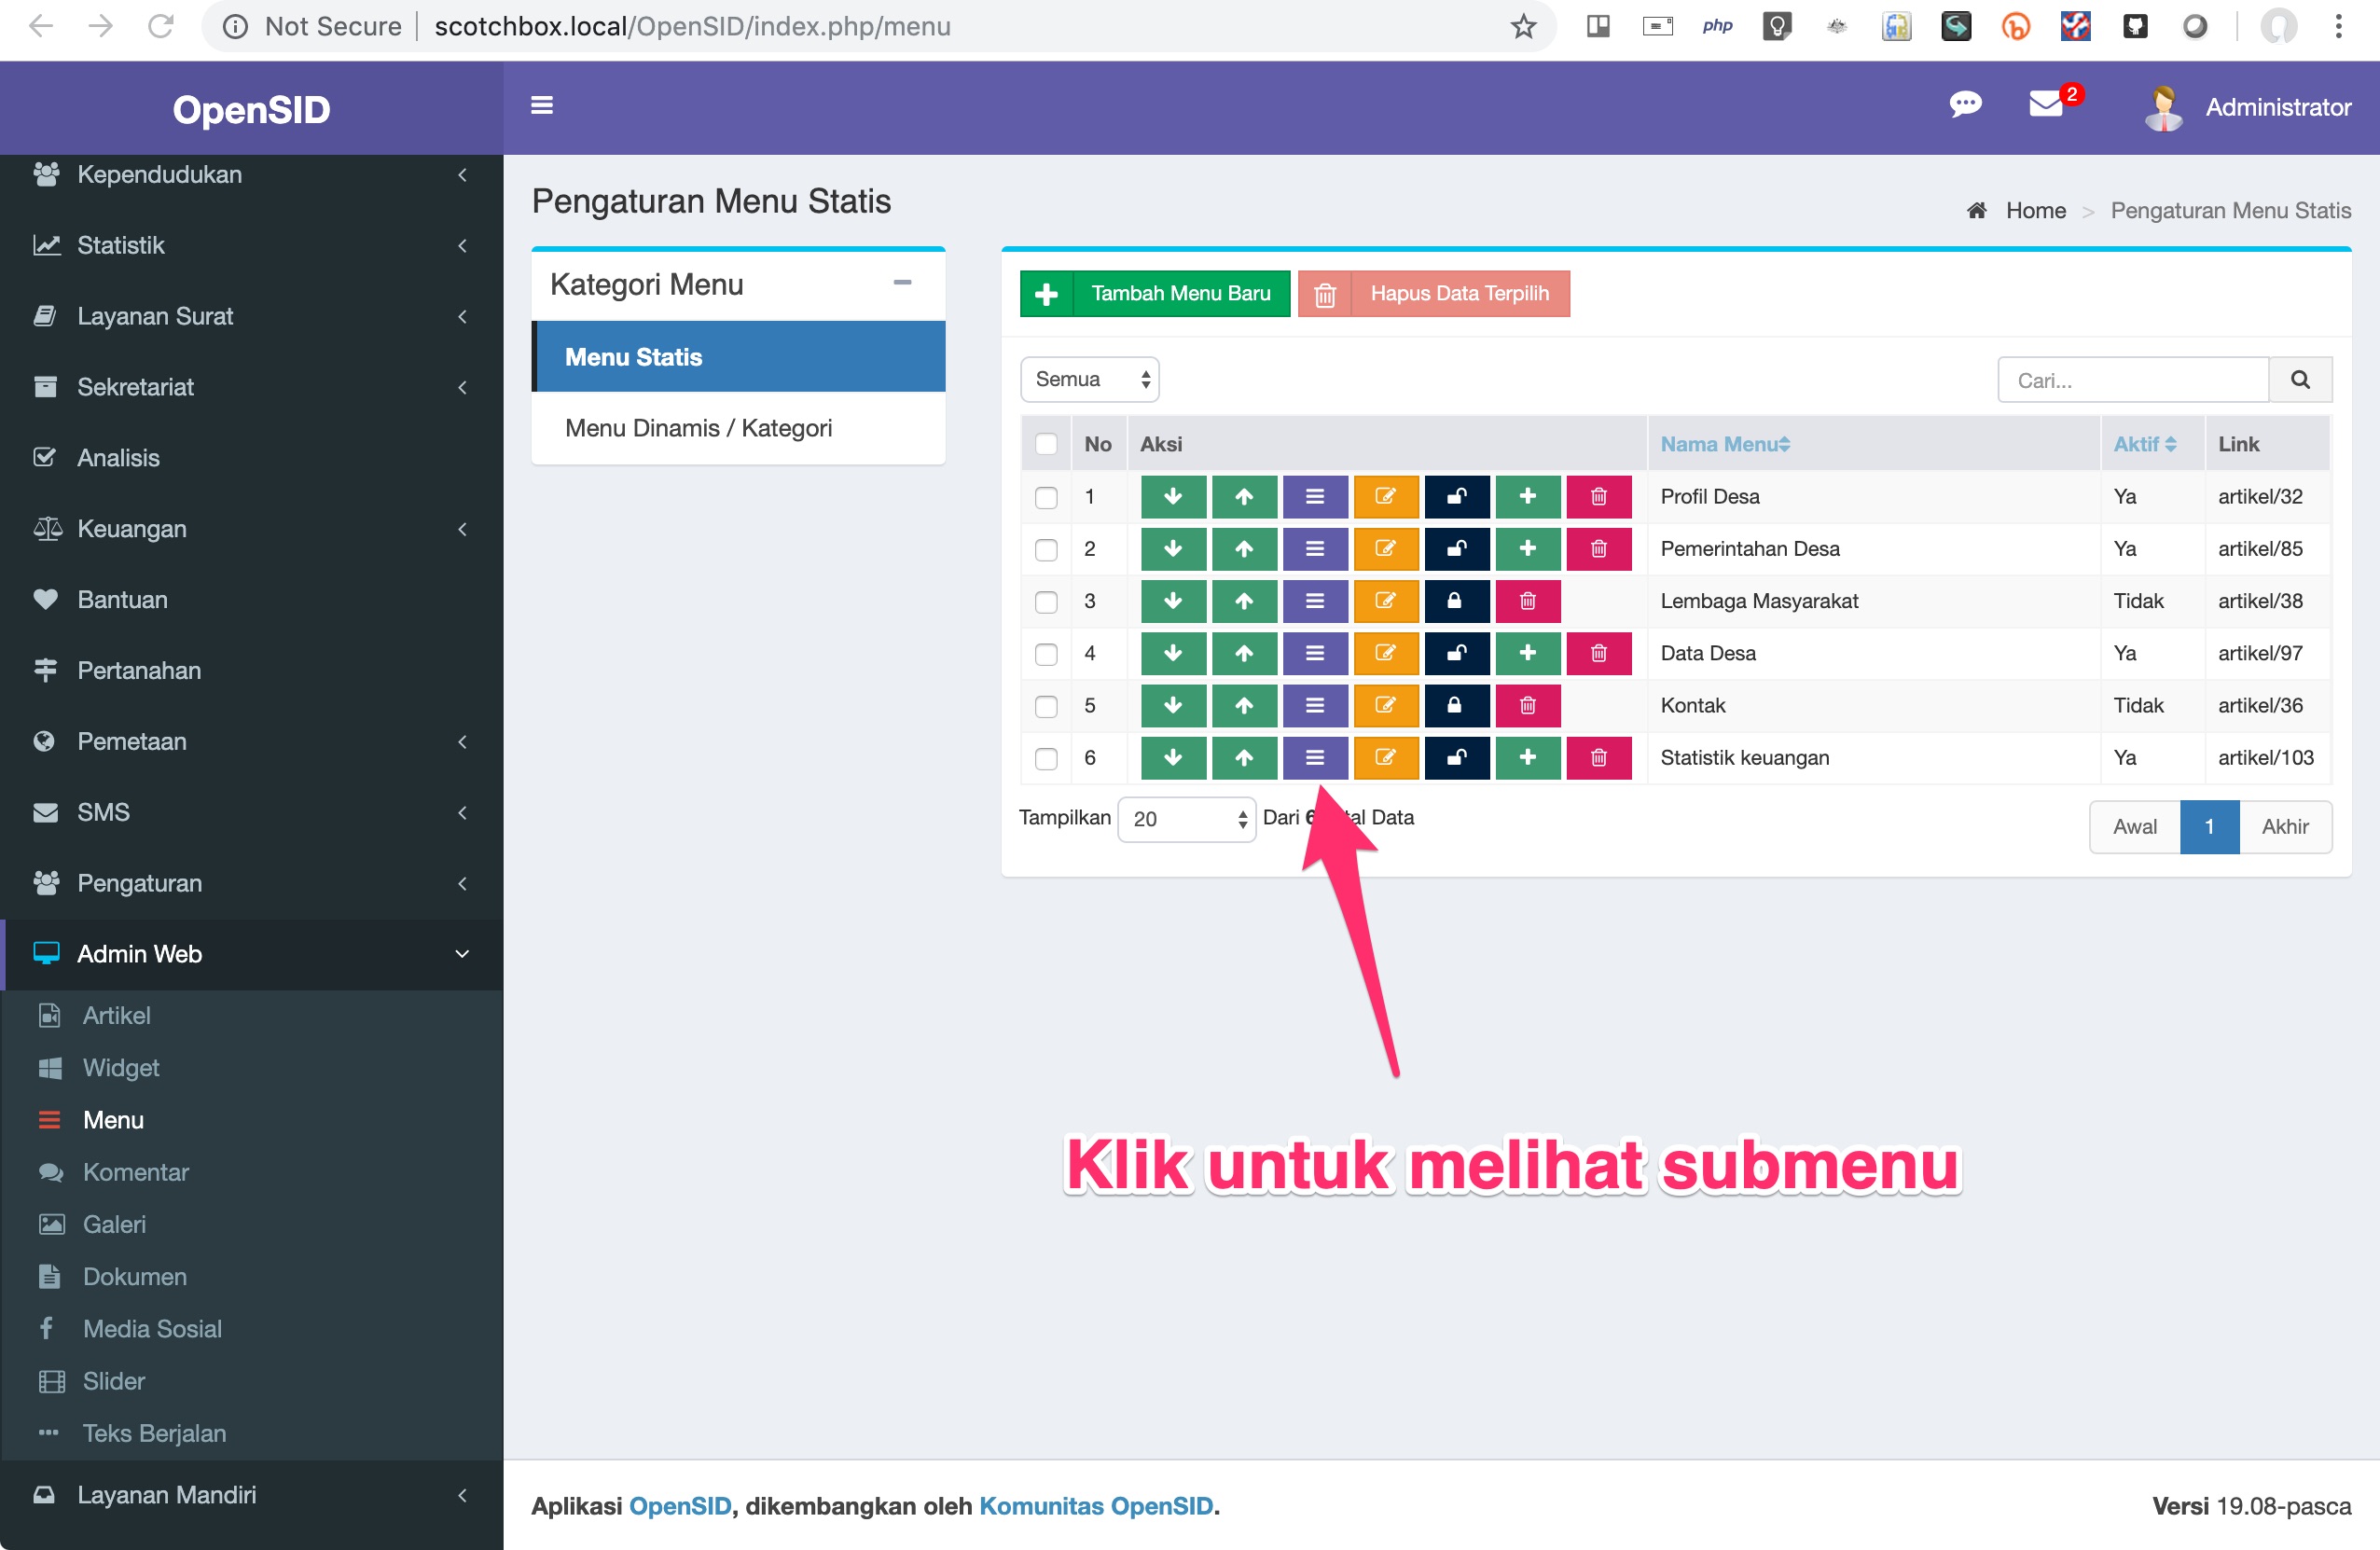The width and height of the screenshot is (2380, 1550).
Task: Select all rows with header checkbox
Action: click(1046, 443)
